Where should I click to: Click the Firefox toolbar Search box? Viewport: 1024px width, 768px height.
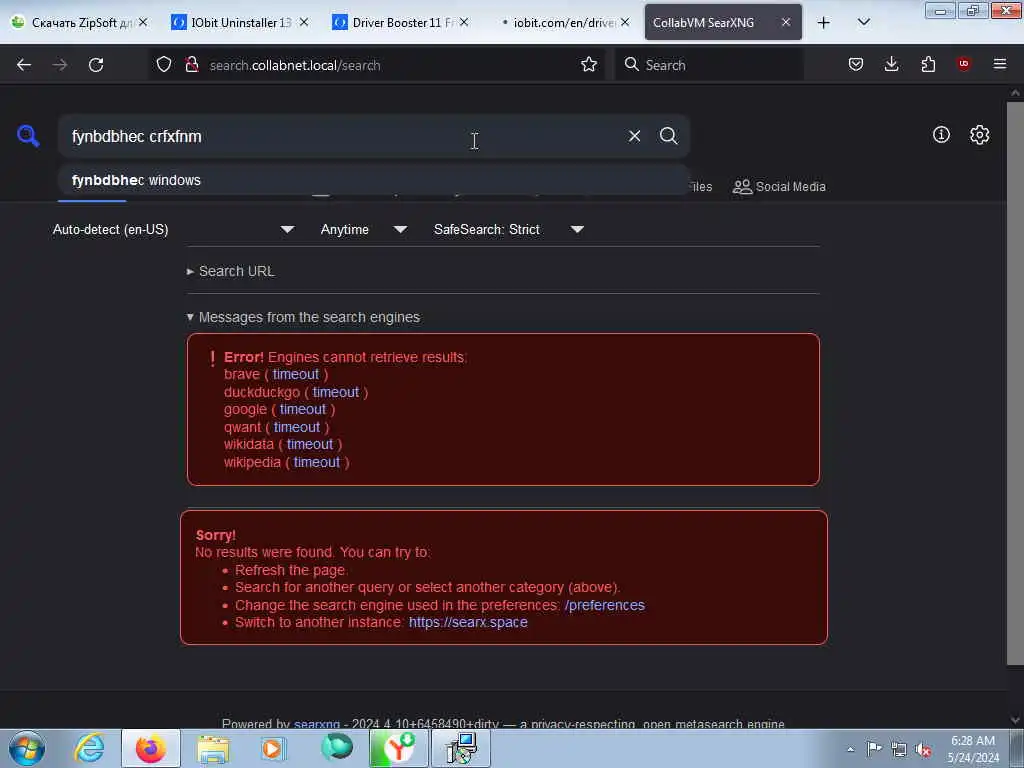(709, 65)
